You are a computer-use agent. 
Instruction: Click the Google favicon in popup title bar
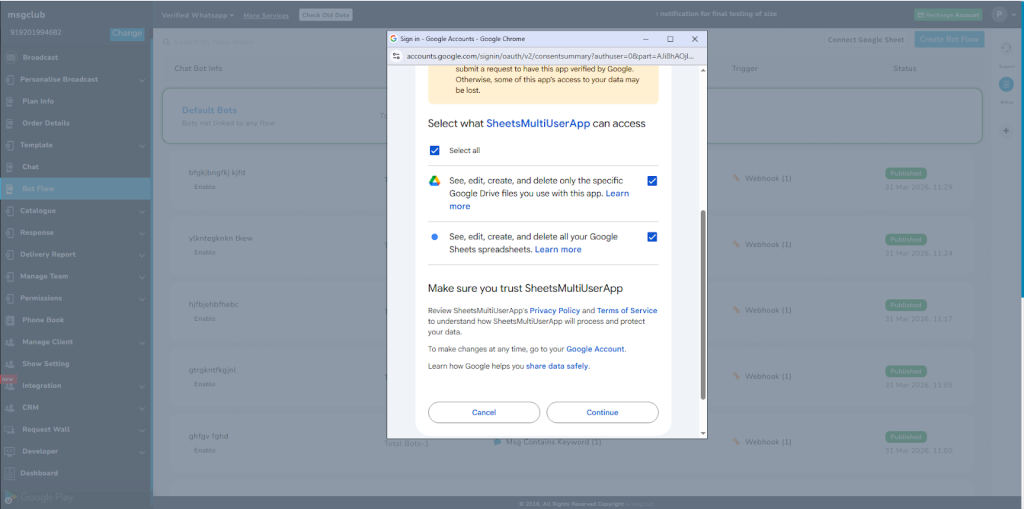[394, 38]
